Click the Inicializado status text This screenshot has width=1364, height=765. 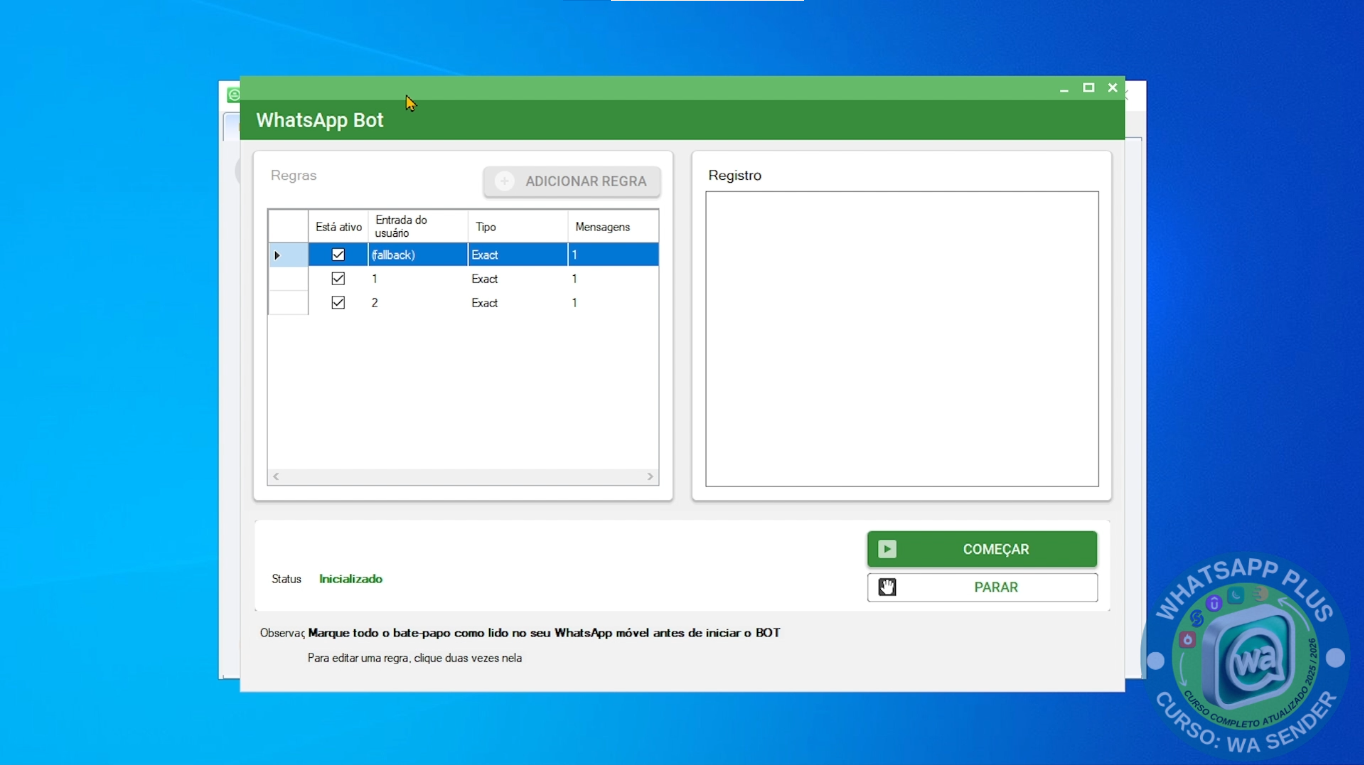click(x=351, y=579)
